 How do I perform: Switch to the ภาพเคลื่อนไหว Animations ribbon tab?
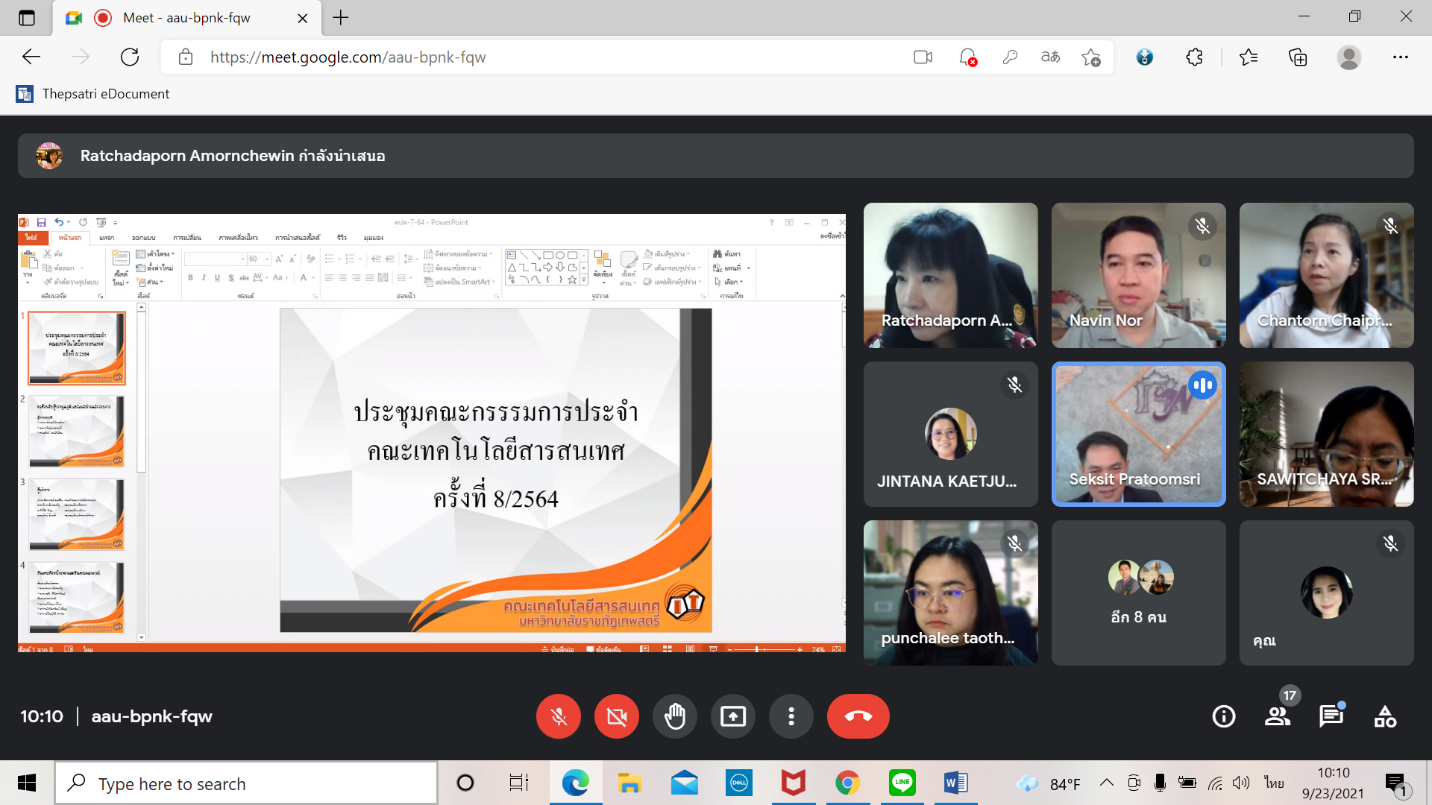click(x=238, y=237)
